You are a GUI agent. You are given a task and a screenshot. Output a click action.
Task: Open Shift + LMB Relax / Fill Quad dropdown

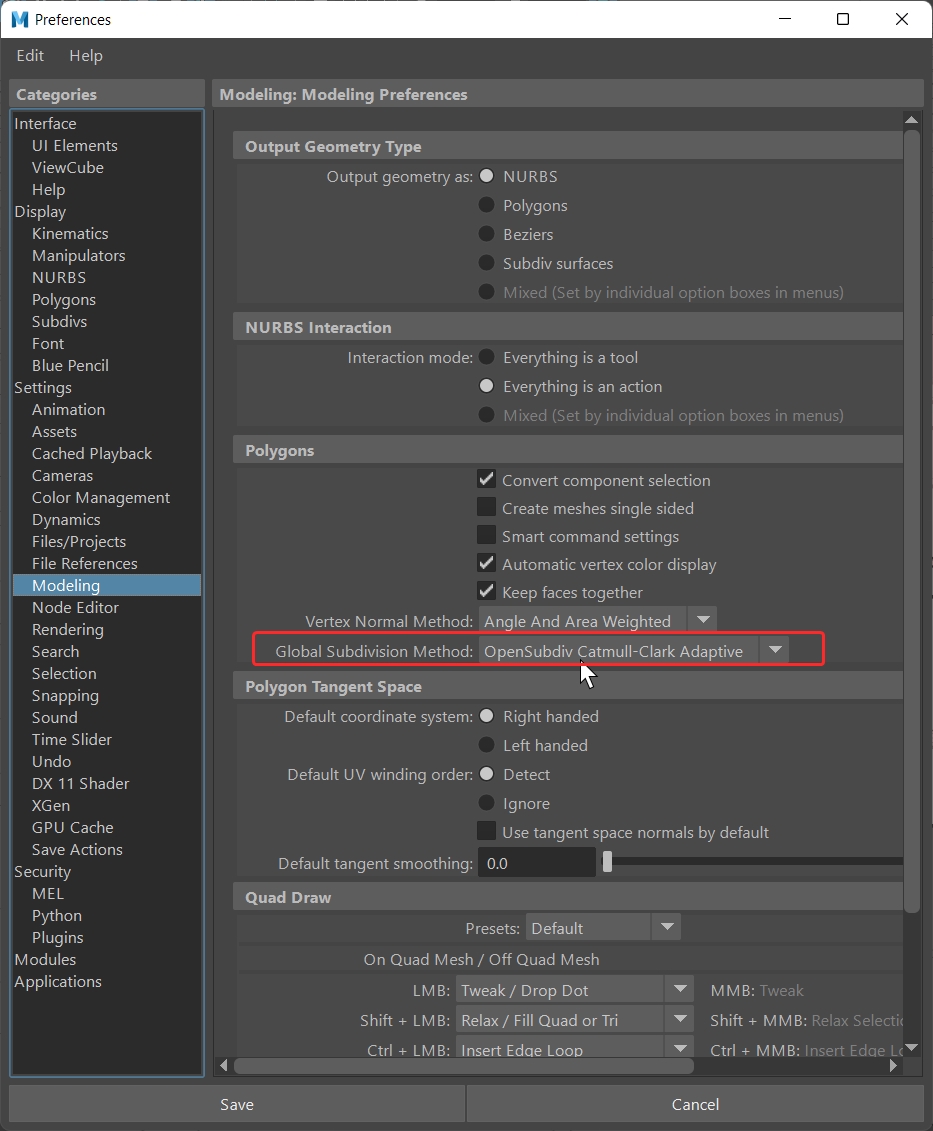(x=574, y=1020)
